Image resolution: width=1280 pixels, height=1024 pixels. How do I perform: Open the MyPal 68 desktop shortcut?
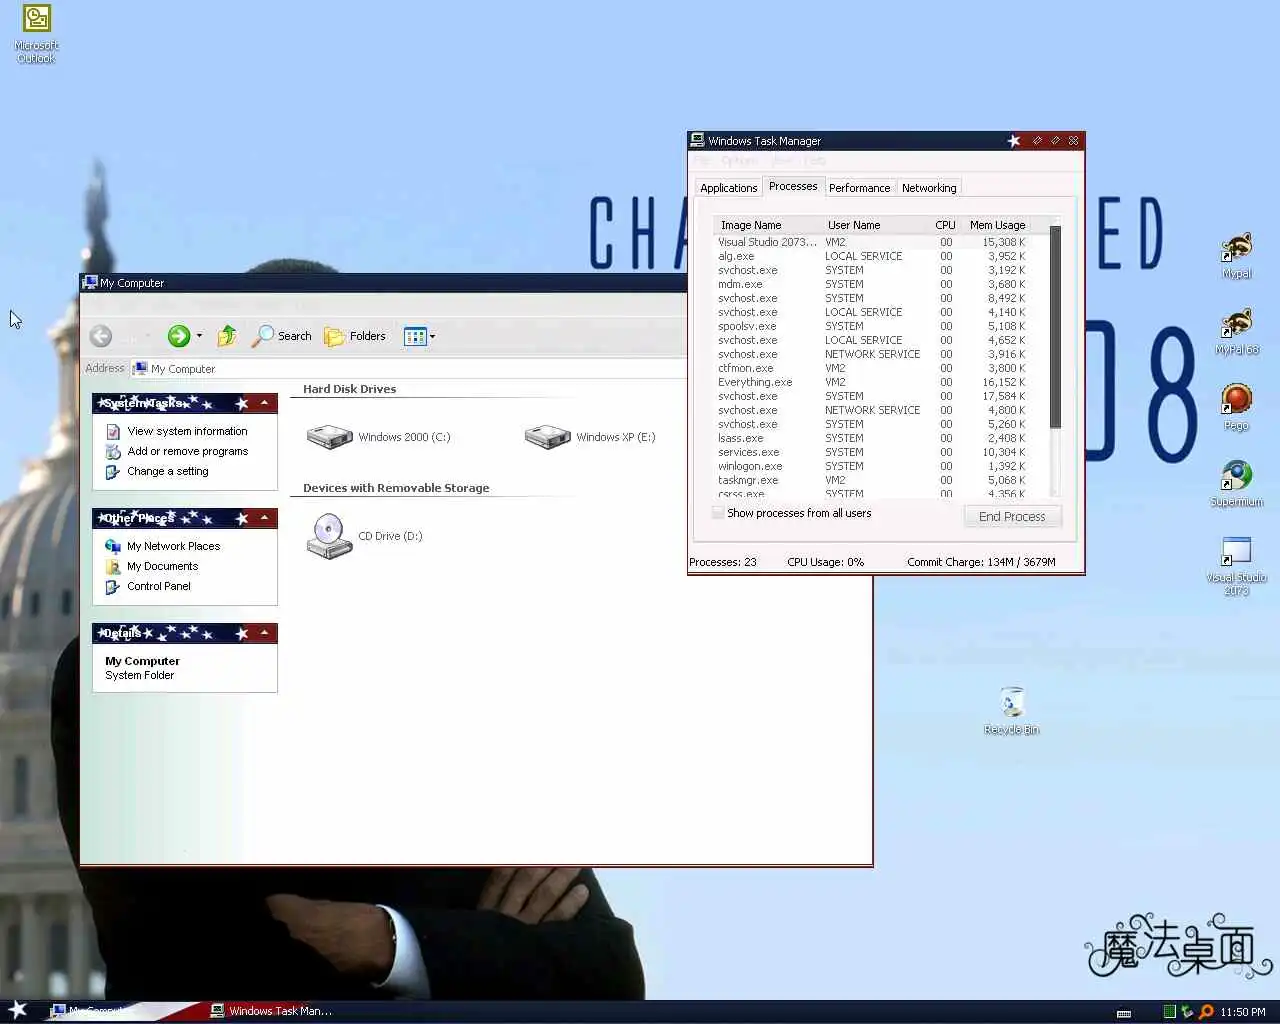pos(1237,331)
